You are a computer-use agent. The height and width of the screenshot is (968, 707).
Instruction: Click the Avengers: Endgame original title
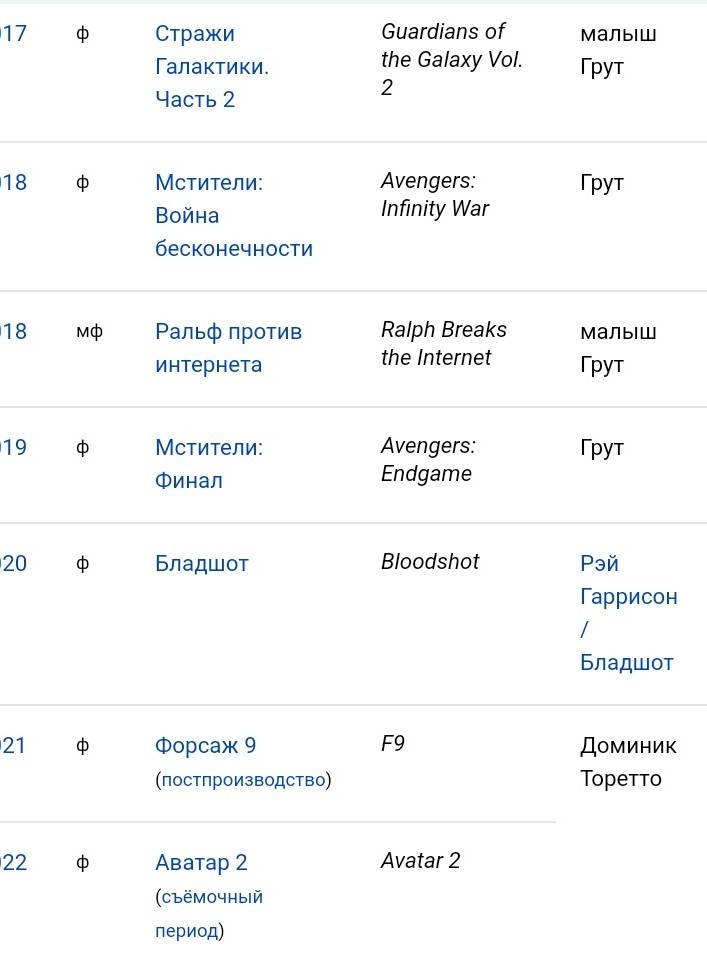[x=428, y=459]
